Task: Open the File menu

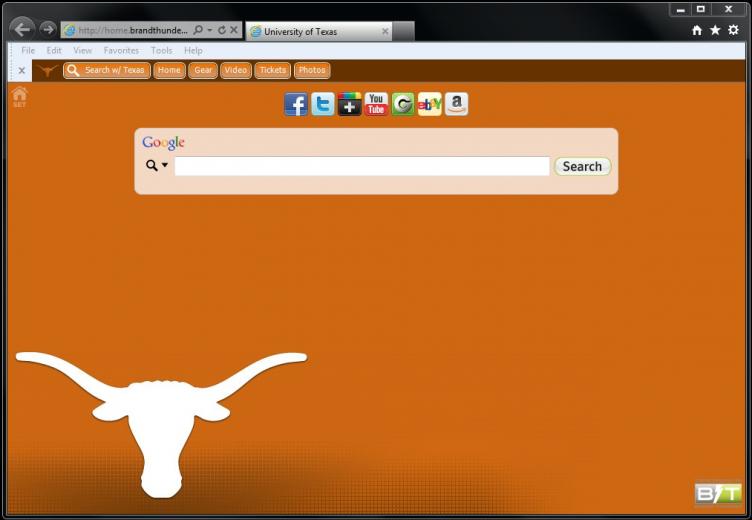Action: pos(28,50)
